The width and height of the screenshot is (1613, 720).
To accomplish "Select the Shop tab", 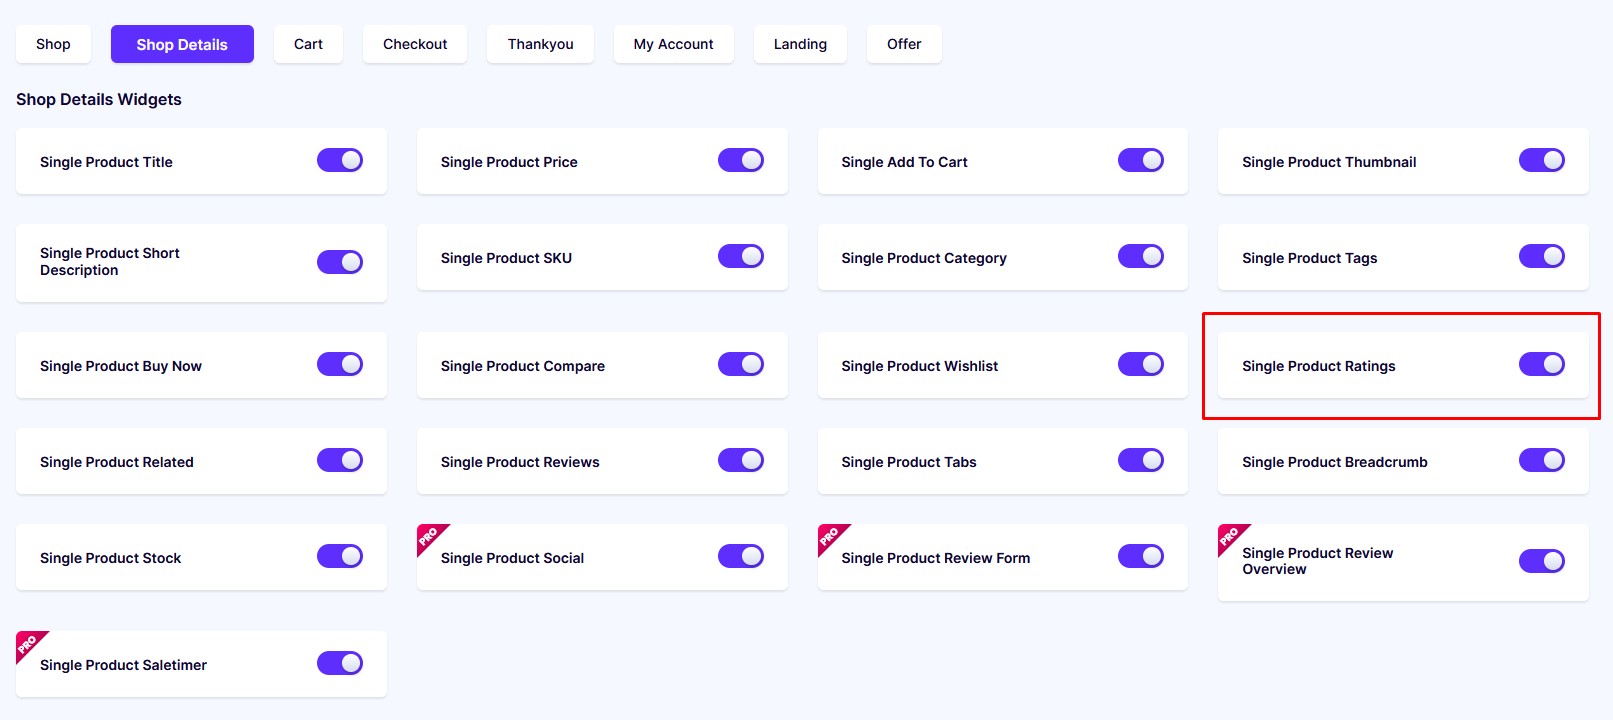I will tap(53, 44).
